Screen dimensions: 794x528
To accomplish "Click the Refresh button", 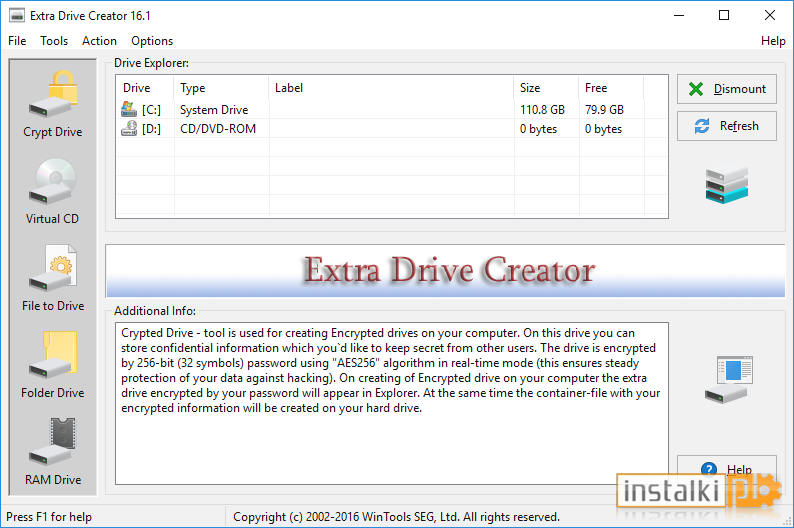I will (x=727, y=126).
